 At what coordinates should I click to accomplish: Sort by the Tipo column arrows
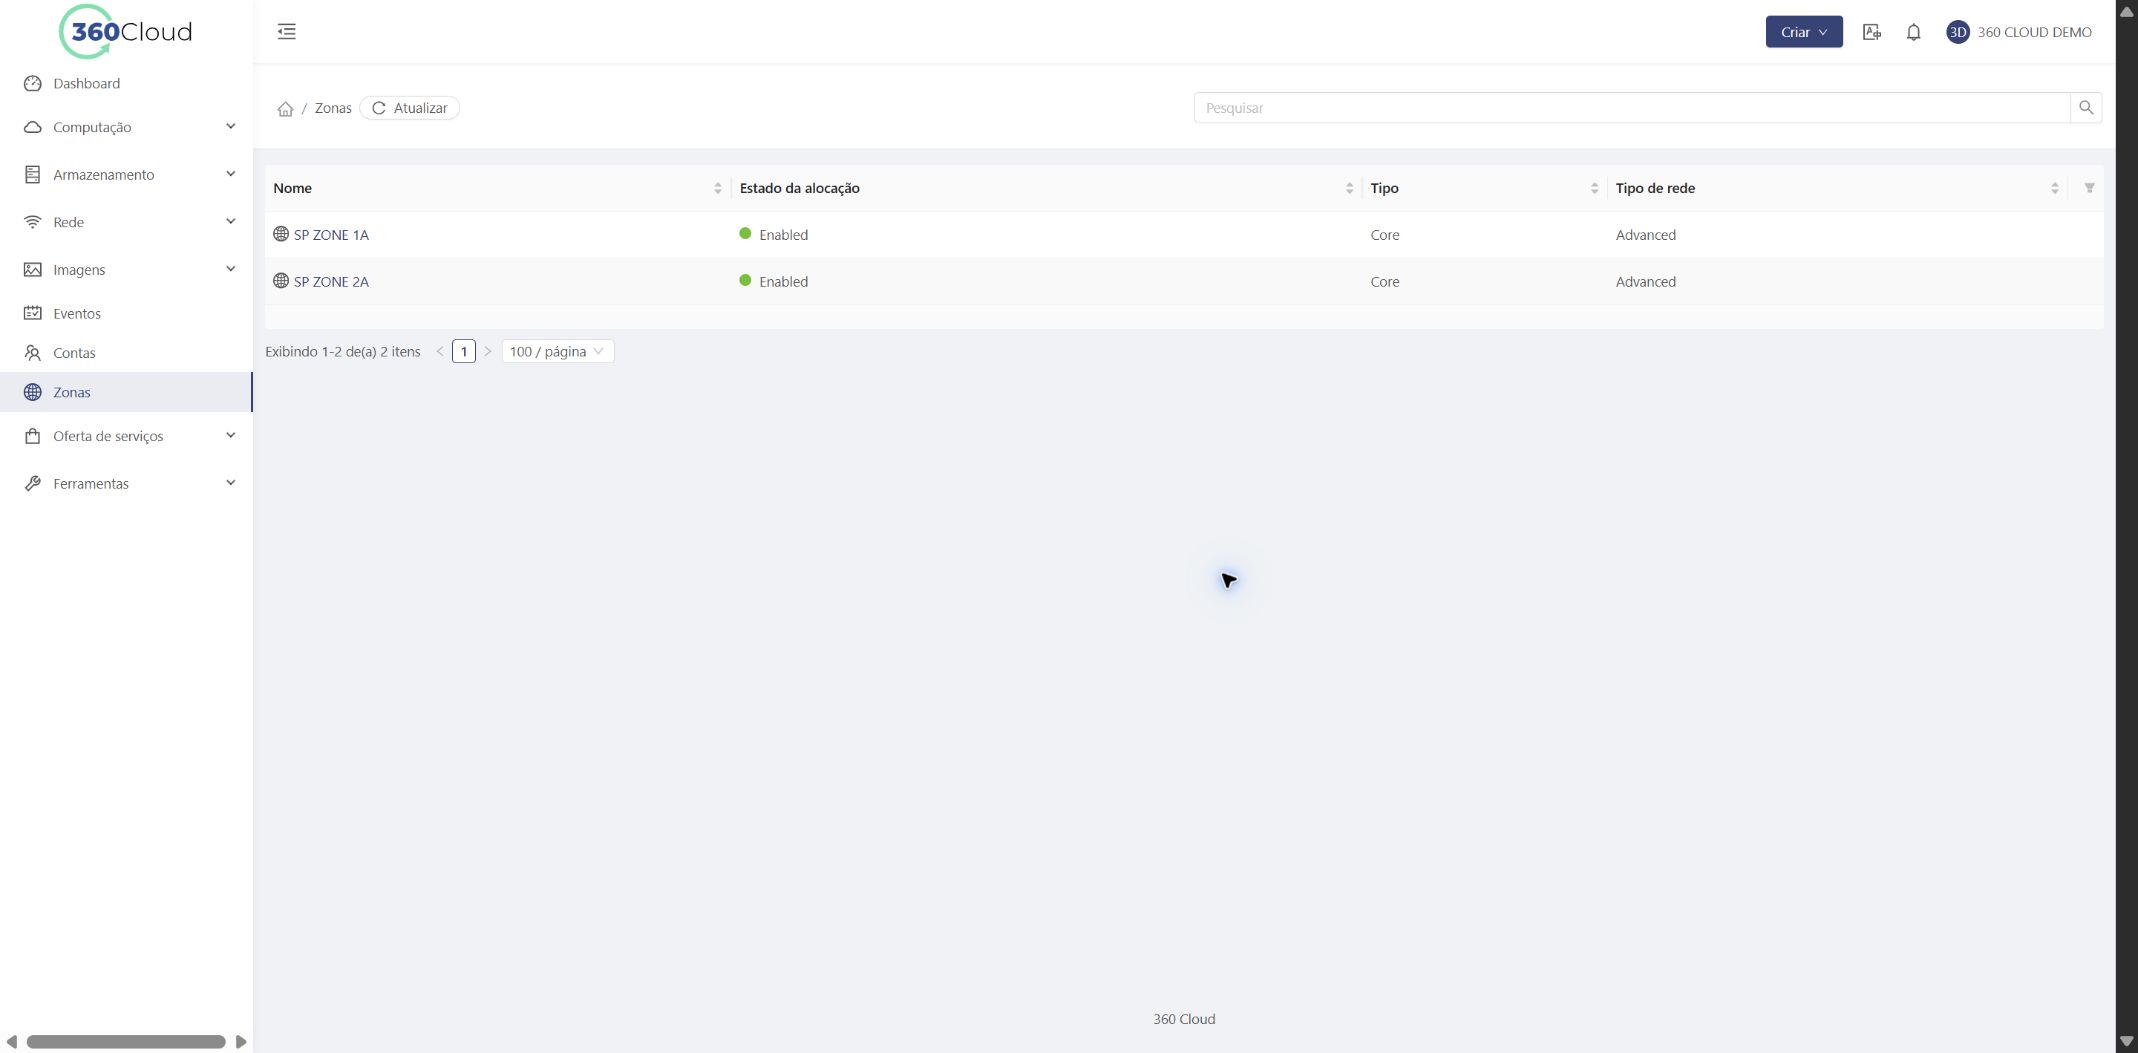tap(1594, 188)
